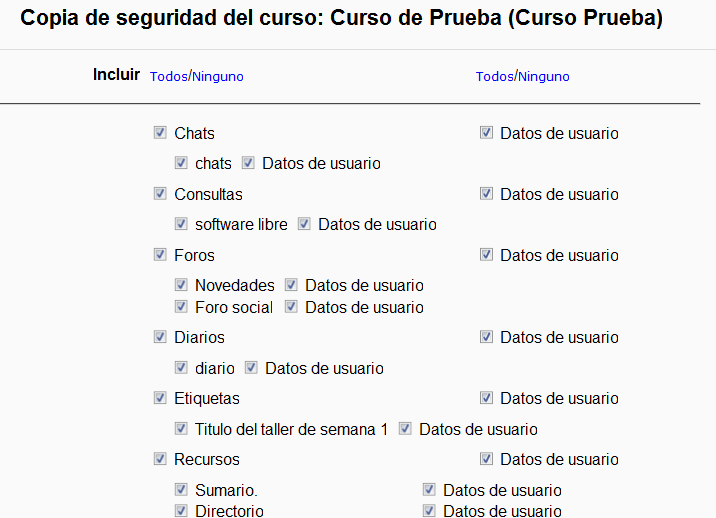Uncheck 'Datos de usuario' on the Recursos row

click(x=486, y=459)
